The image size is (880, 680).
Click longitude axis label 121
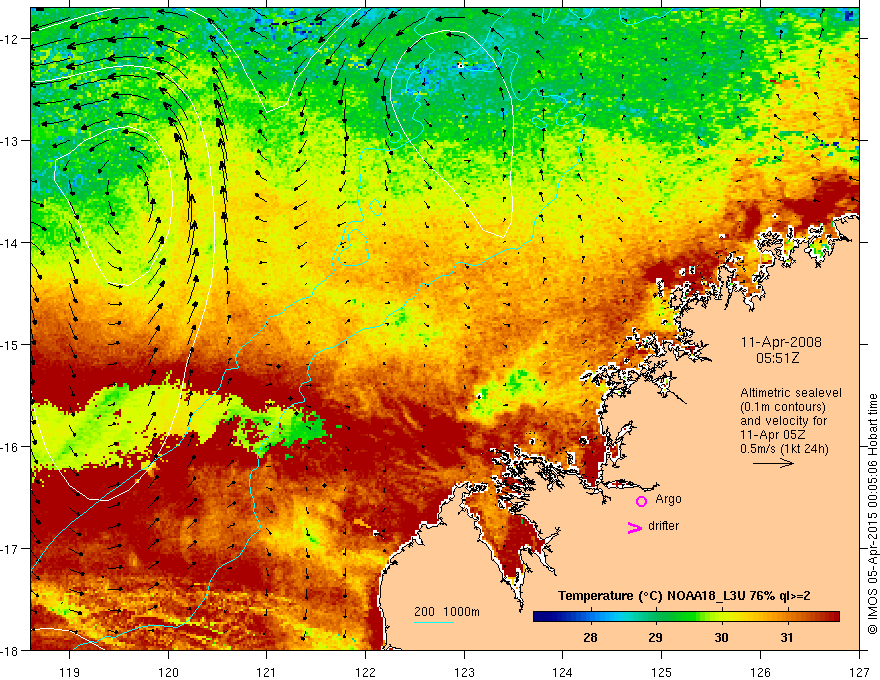267,672
